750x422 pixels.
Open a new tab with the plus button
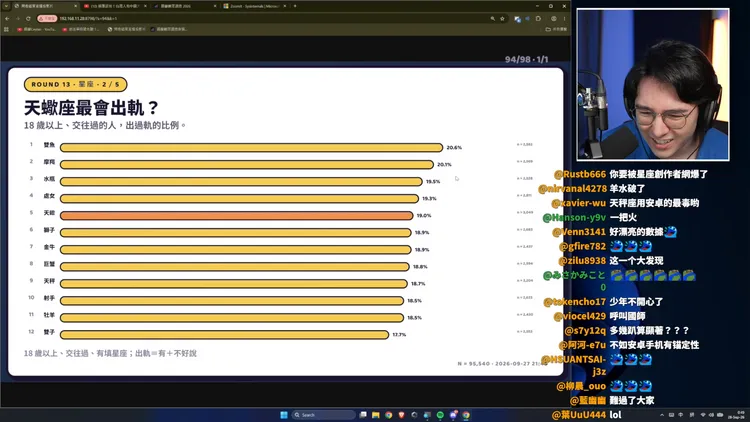(295, 6)
